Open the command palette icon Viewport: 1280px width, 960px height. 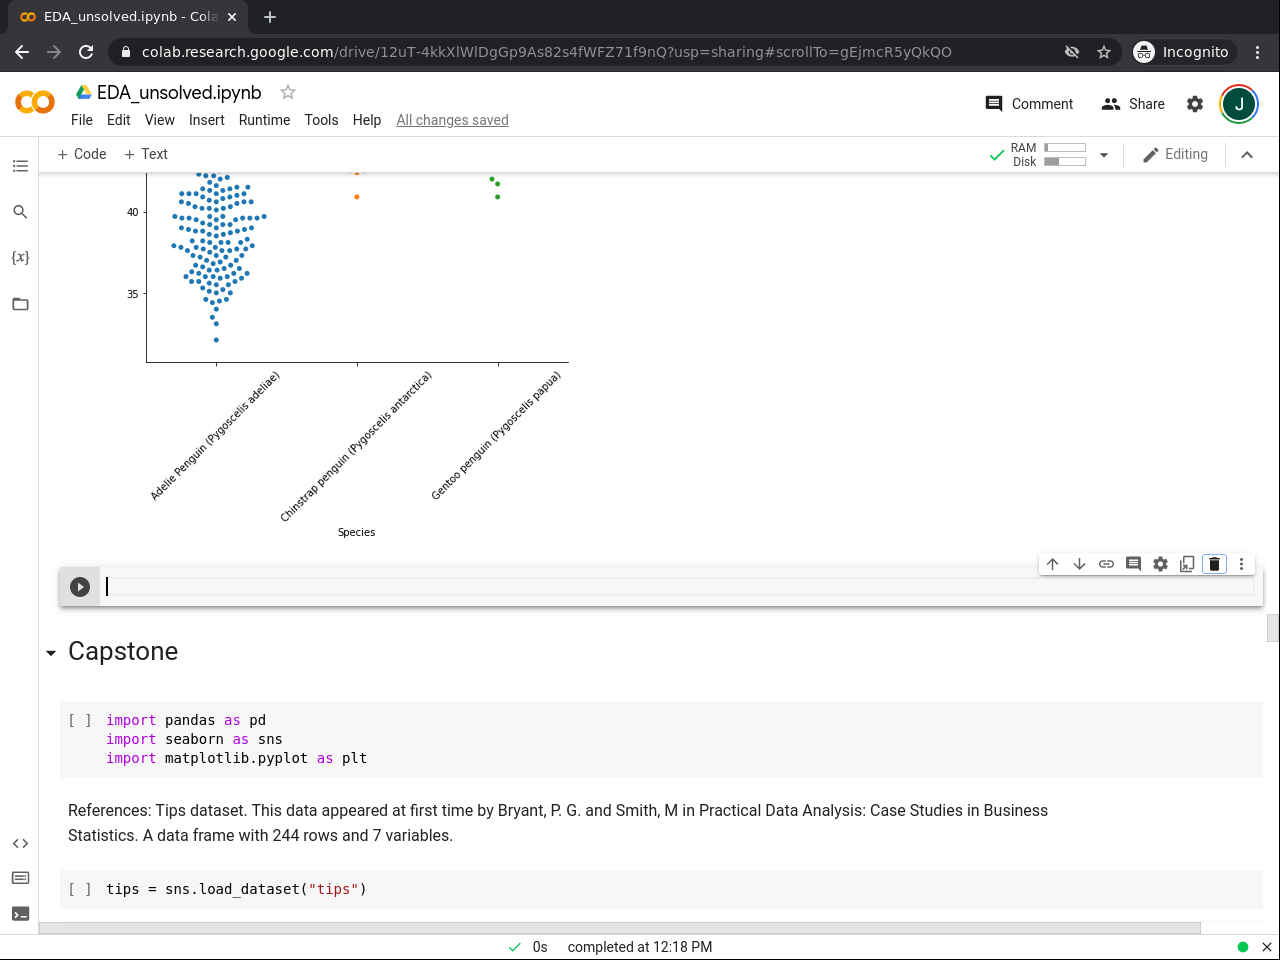click(20, 878)
